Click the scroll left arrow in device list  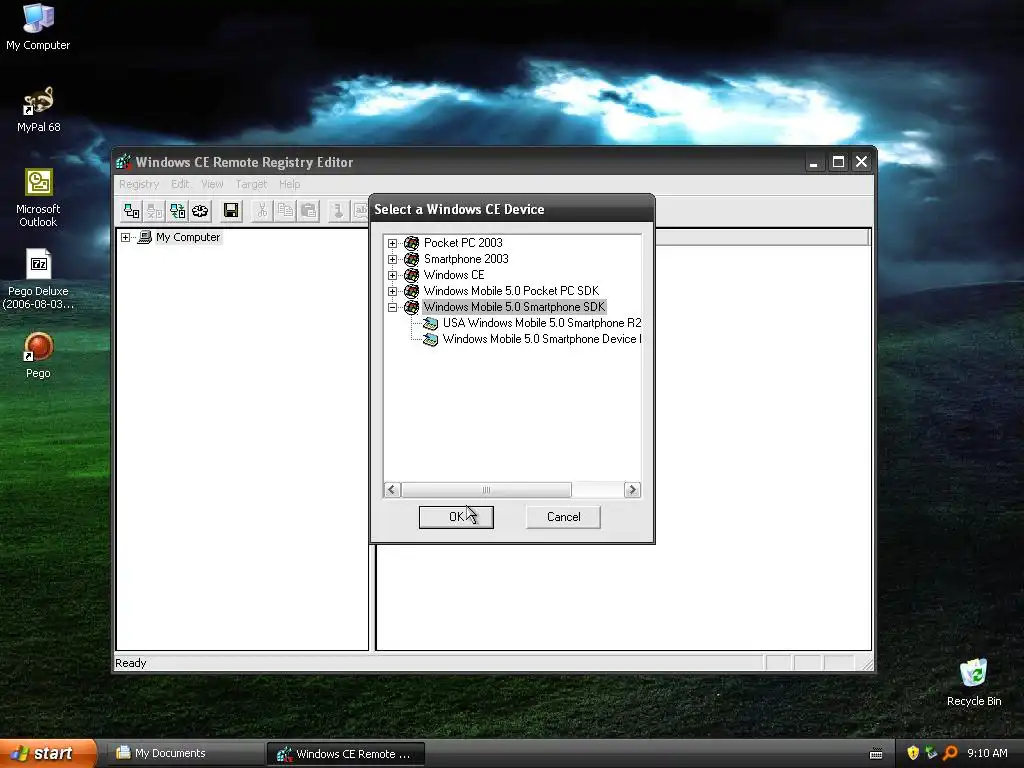(392, 490)
